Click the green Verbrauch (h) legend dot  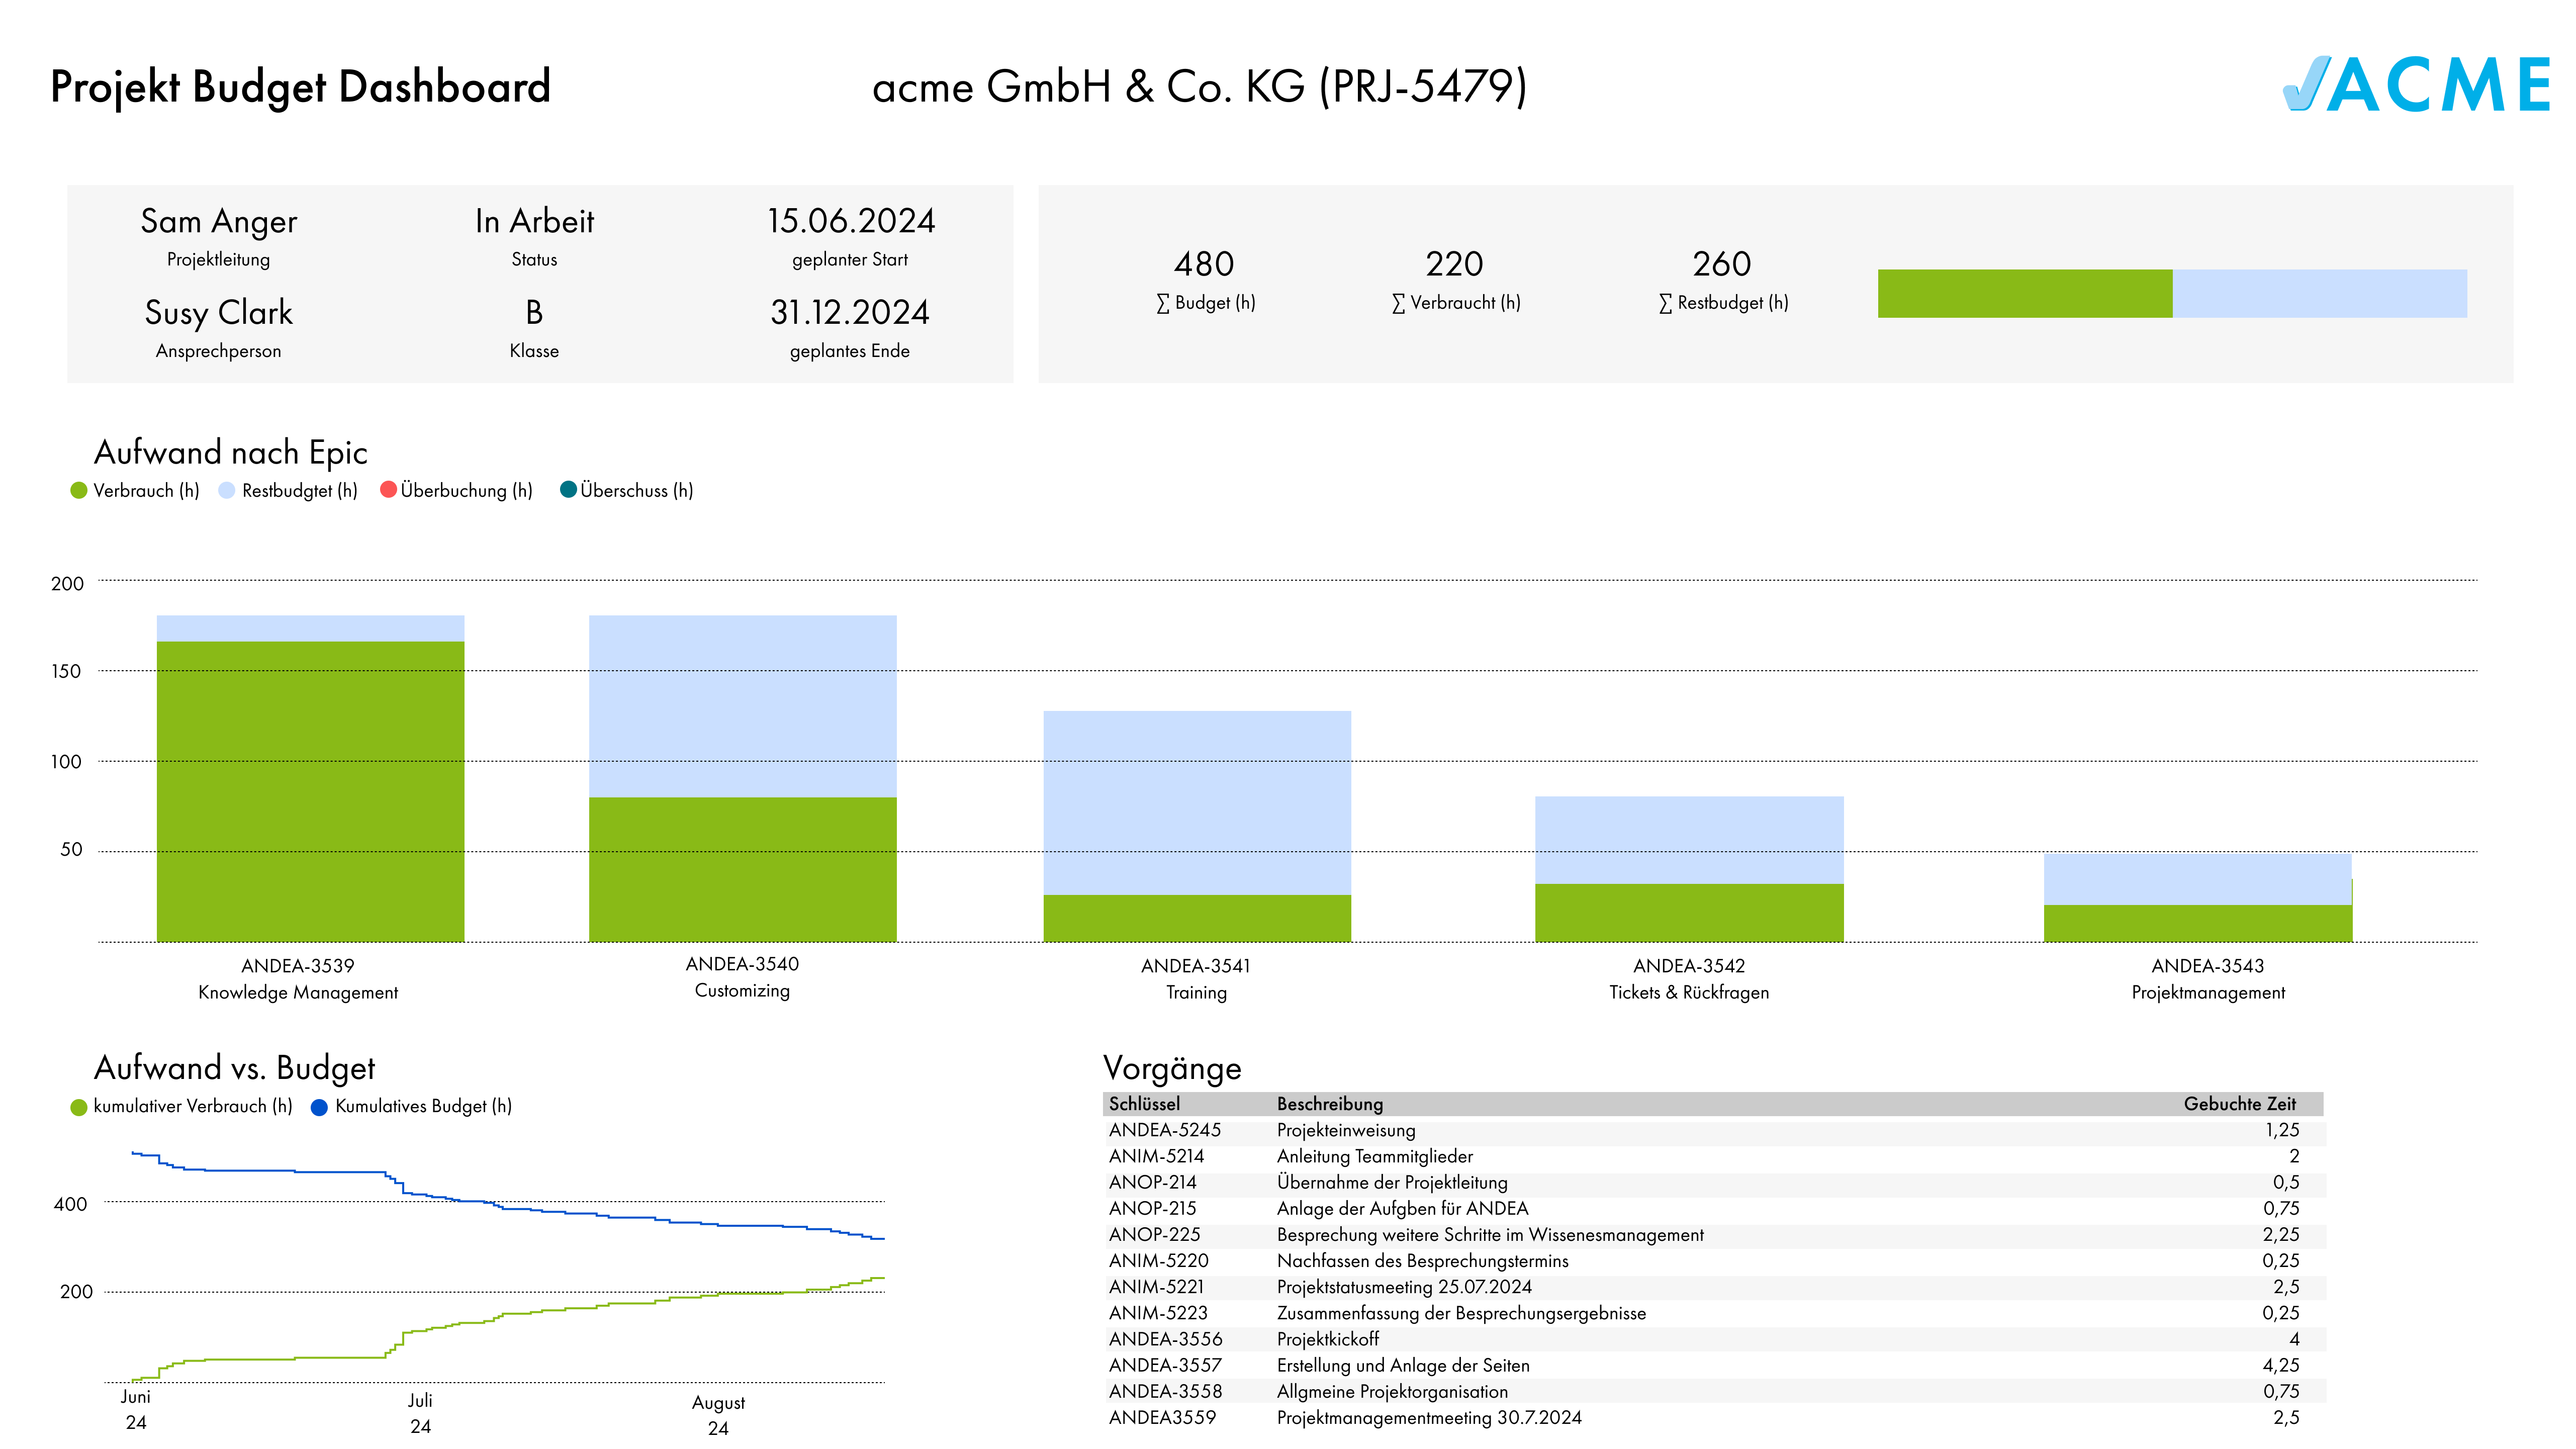[x=79, y=490]
